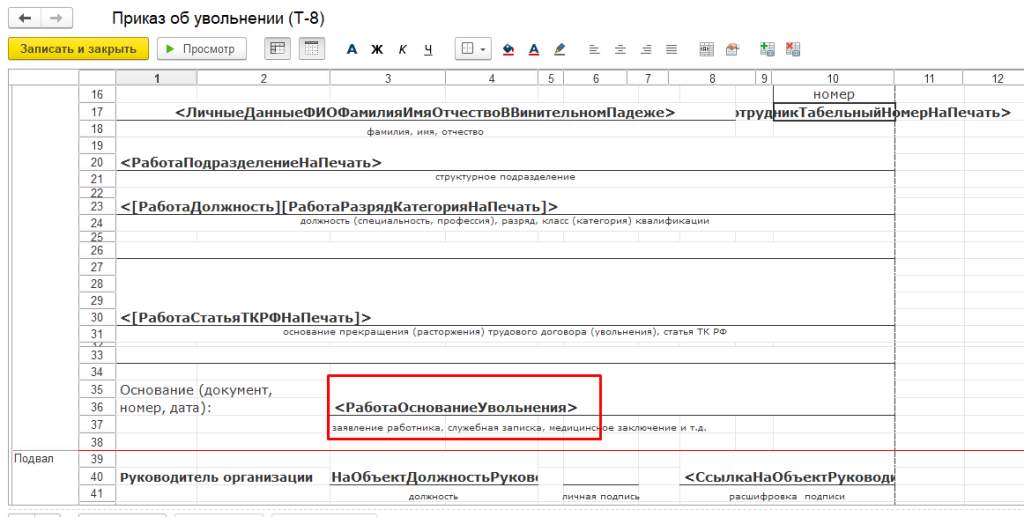Image resolution: width=1024 pixels, height=517 pixels.
Task: Open the cell borders dropdown
Action: [473, 49]
